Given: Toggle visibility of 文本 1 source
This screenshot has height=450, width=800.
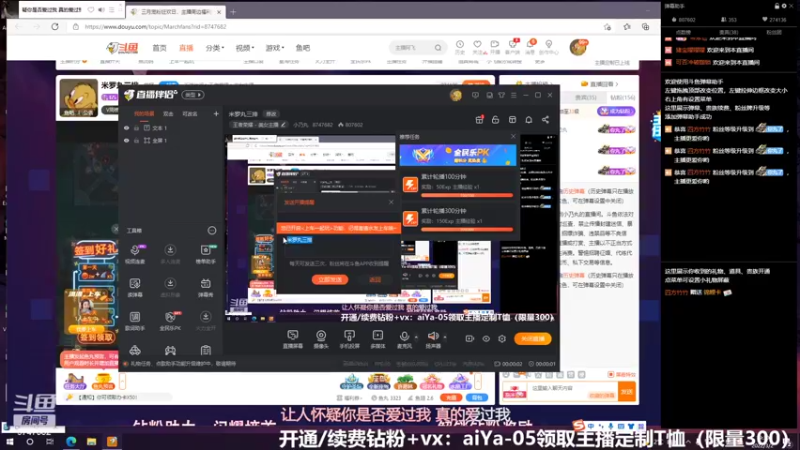Looking at the screenshot, I should point(127,128).
